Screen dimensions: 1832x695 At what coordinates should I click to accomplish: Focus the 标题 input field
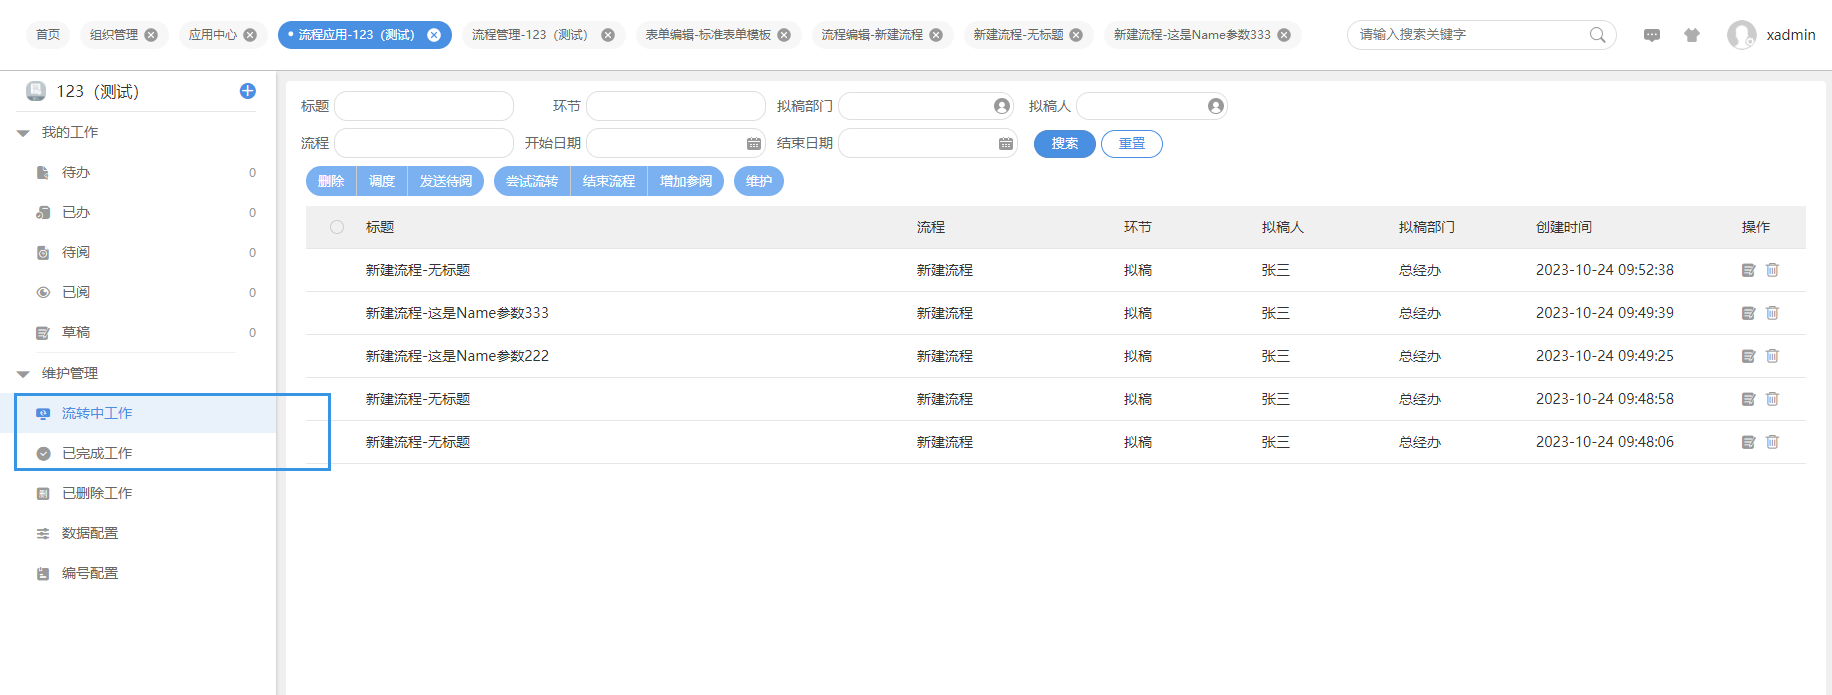pyautogui.click(x=424, y=106)
